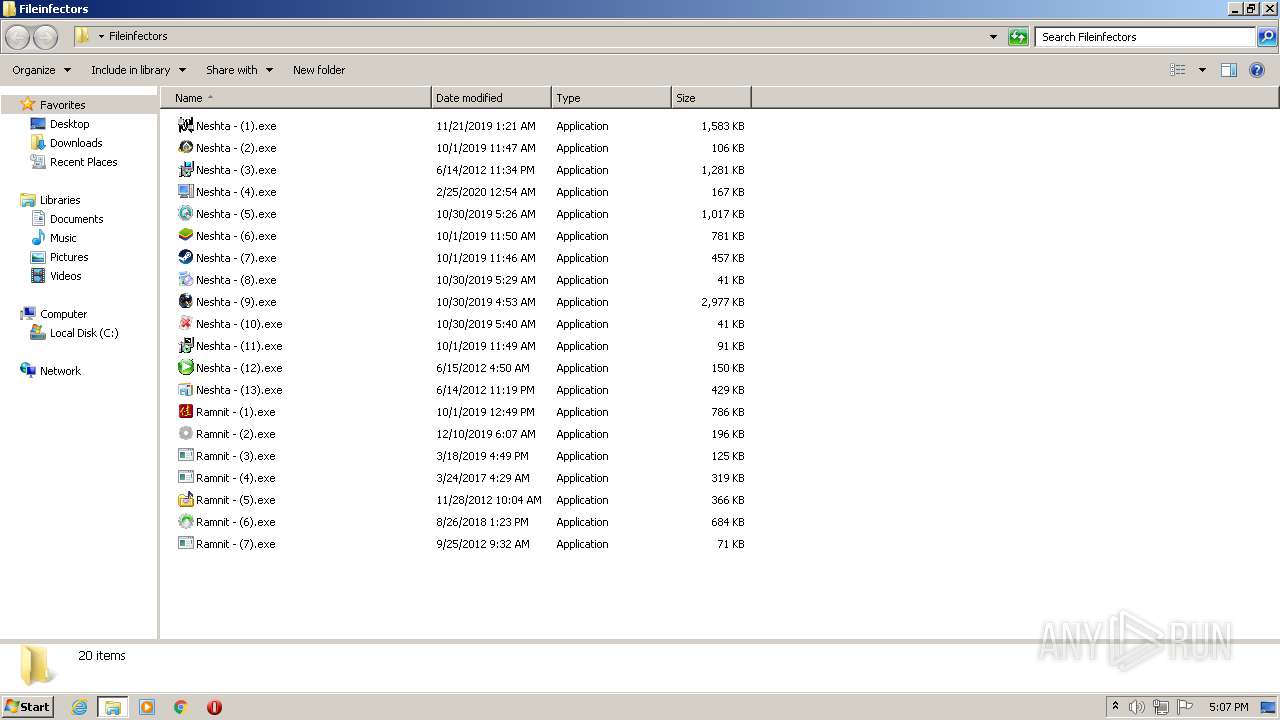Click the Search Fileinfectors input field

[x=1146, y=37]
